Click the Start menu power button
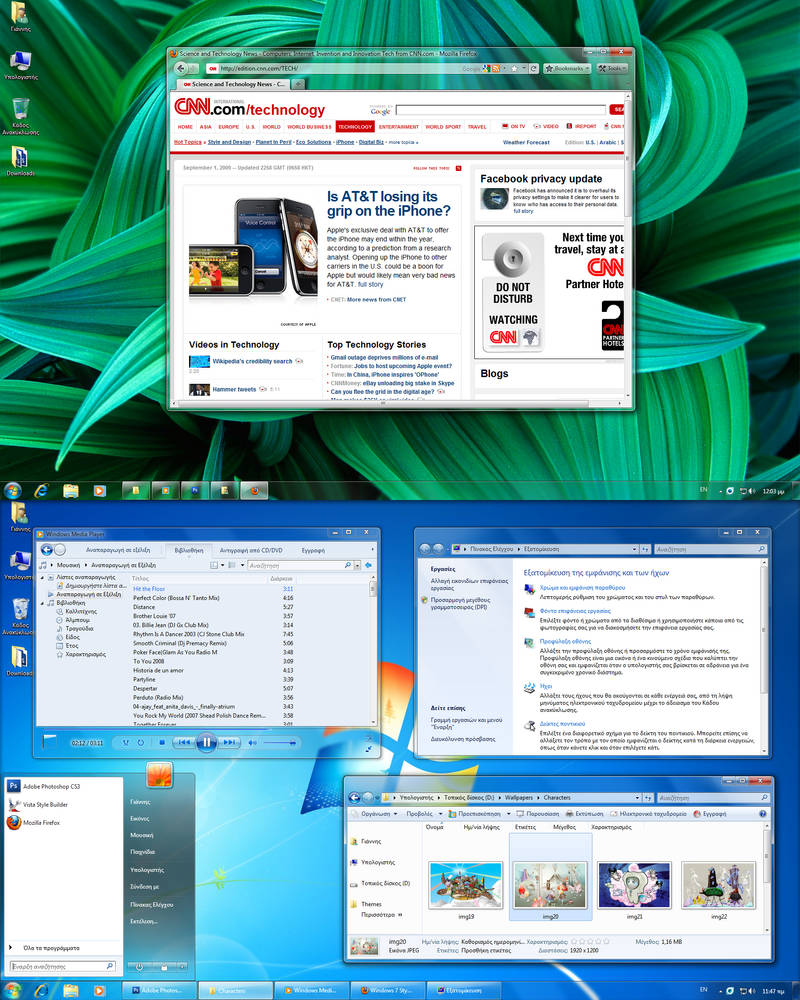800x1000 pixels. click(140, 967)
